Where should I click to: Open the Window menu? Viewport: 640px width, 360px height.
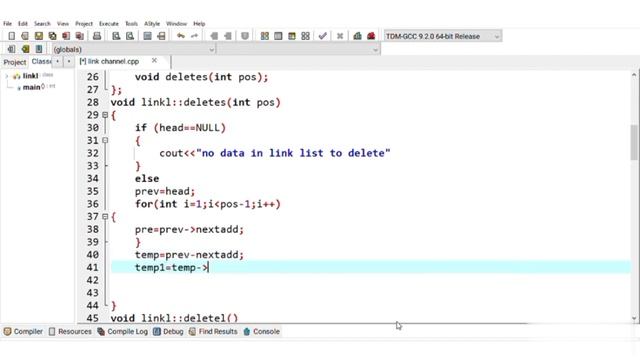176,24
